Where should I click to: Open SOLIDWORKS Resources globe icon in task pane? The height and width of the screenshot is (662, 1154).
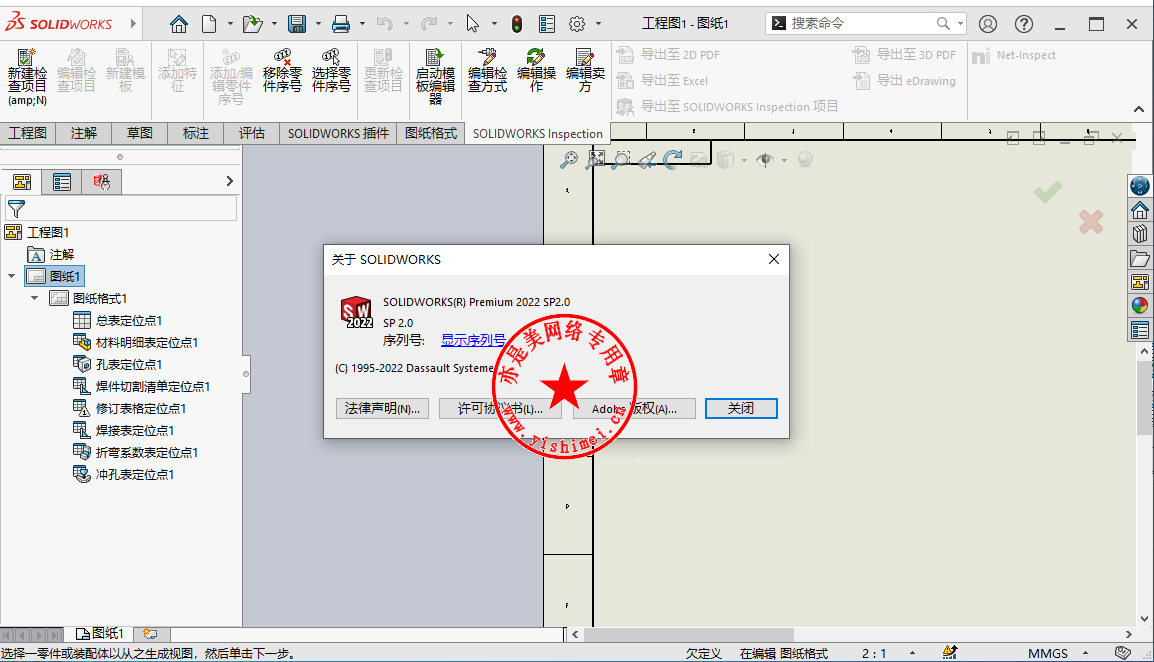click(1139, 186)
